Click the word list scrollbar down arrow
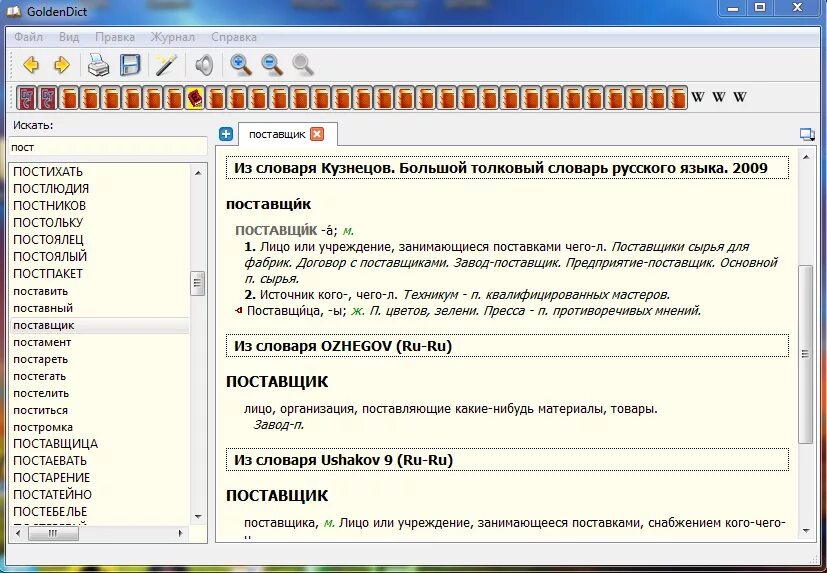 pos(198,517)
